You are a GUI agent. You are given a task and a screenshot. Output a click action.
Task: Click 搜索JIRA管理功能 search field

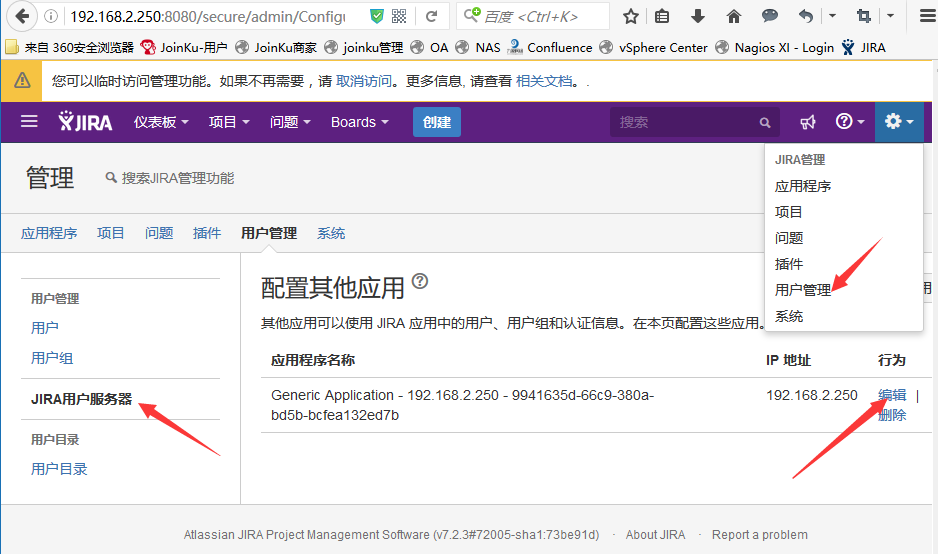tap(170, 178)
